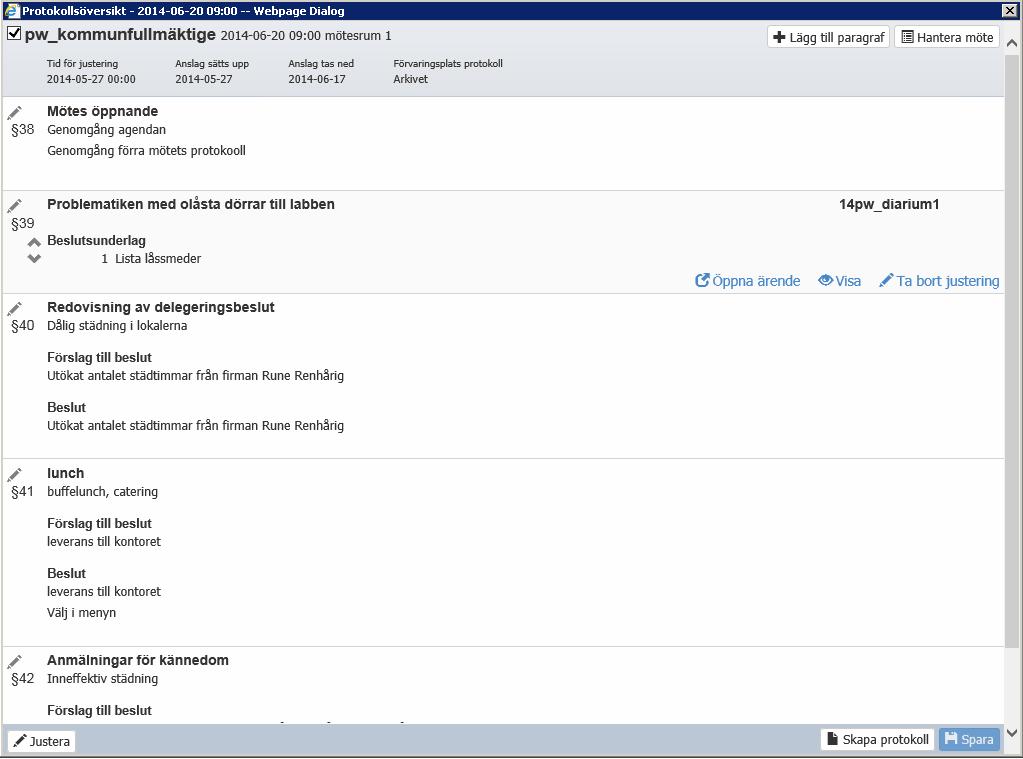Click text 'Inneffektiv städning'
This screenshot has height=759, width=1023.
[102, 679]
